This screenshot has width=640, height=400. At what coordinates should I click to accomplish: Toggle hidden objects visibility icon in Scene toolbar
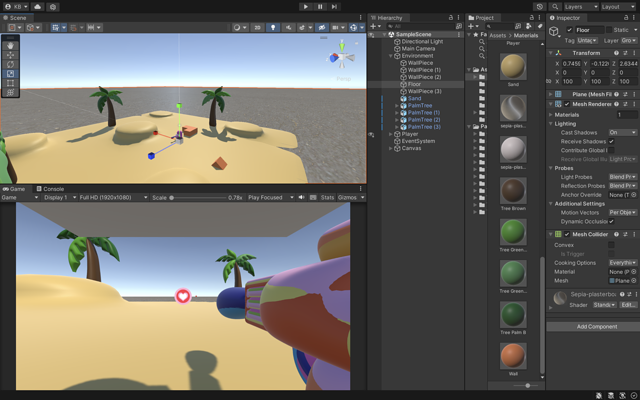[x=322, y=27]
